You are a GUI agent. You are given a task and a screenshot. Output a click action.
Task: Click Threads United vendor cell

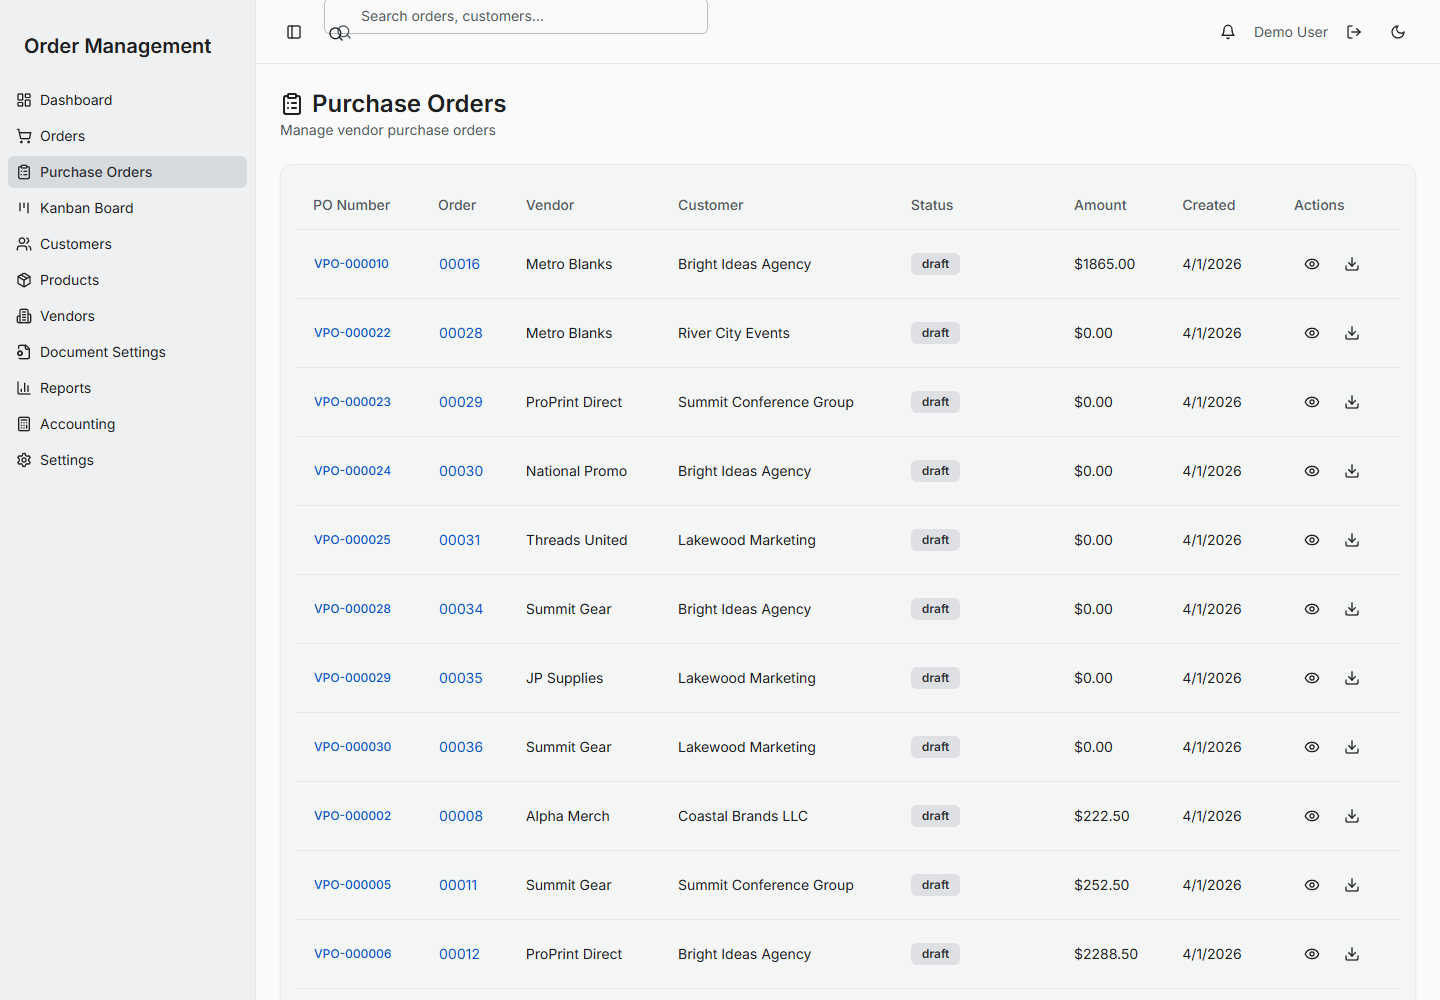click(x=577, y=540)
